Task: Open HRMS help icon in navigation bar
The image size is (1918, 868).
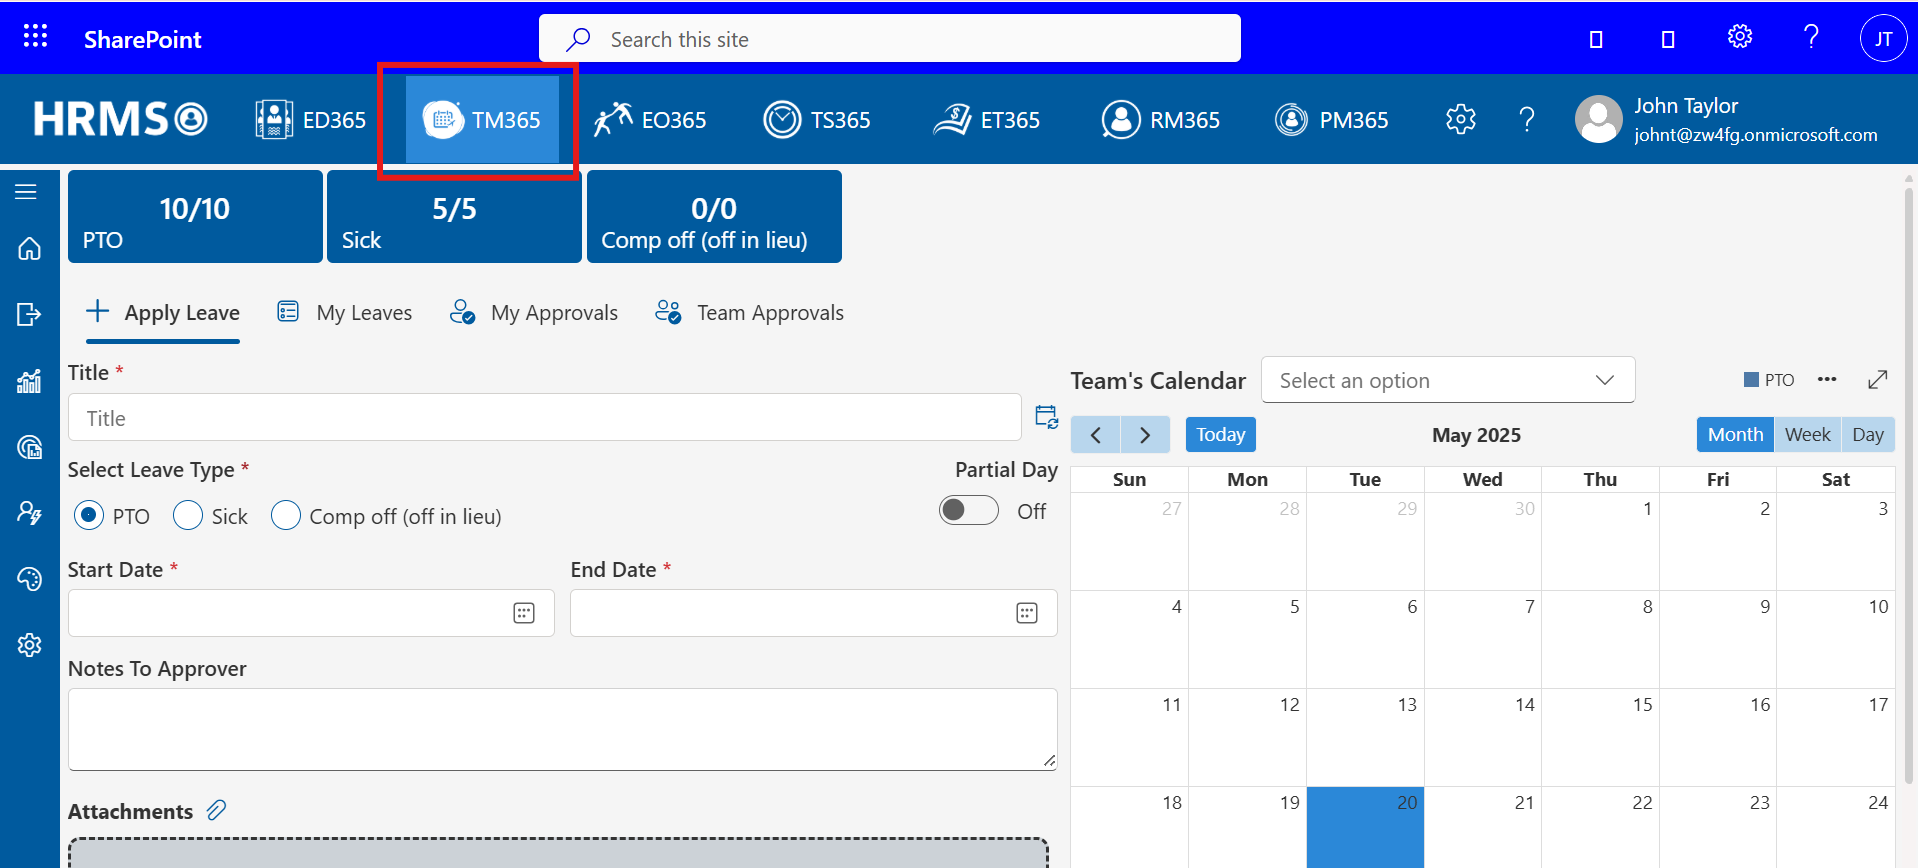Action: pos(1526,120)
